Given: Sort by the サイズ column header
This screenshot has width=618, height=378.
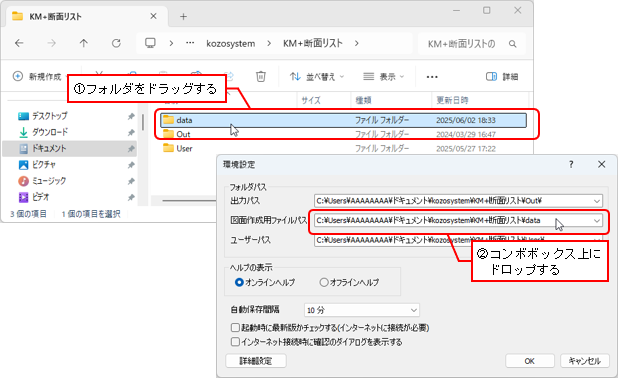Looking at the screenshot, I should point(311,100).
